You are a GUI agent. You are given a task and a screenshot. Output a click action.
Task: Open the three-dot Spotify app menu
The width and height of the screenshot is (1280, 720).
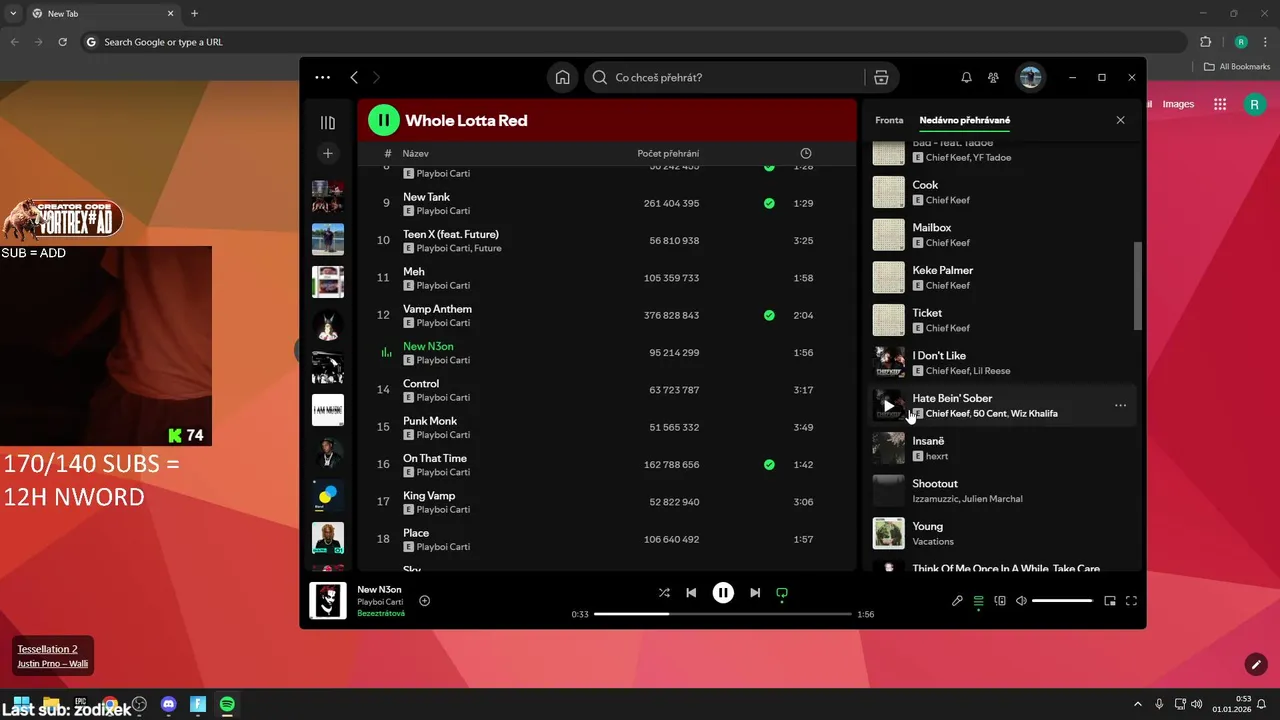[322, 77]
